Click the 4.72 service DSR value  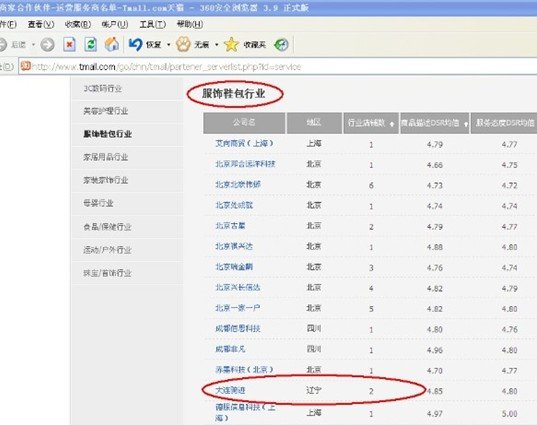tap(510, 186)
